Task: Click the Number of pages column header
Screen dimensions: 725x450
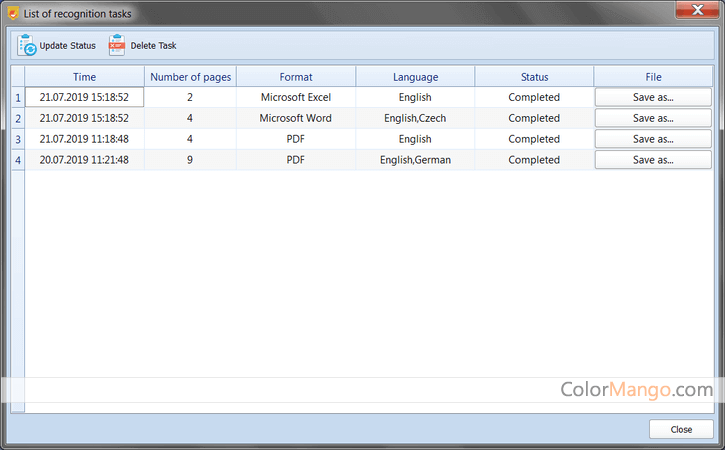Action: click(190, 76)
